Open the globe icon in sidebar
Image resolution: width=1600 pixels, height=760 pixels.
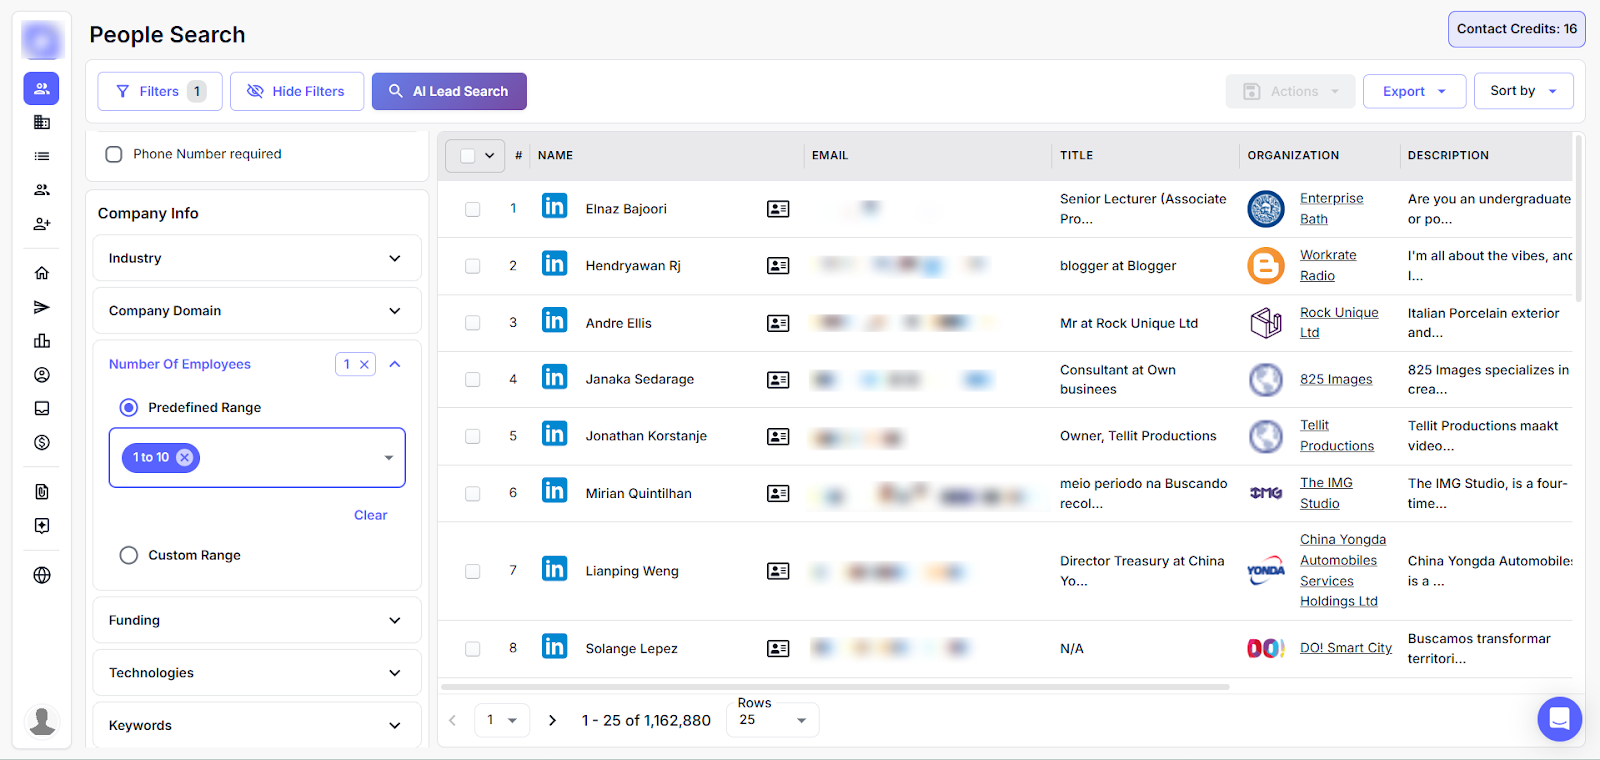(x=42, y=575)
